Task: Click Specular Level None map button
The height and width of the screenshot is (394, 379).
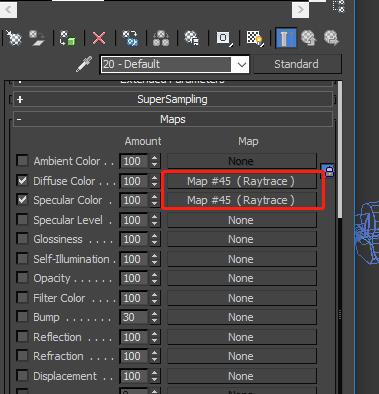Action: 241,220
